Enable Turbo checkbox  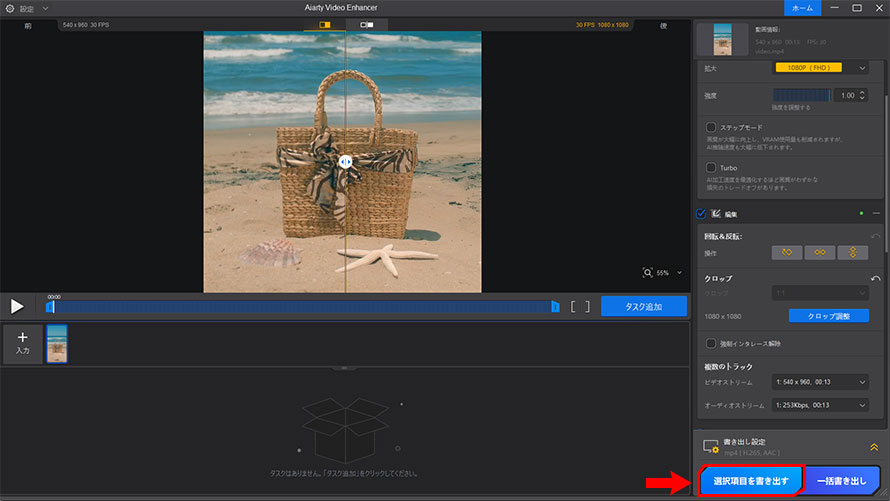(x=711, y=167)
